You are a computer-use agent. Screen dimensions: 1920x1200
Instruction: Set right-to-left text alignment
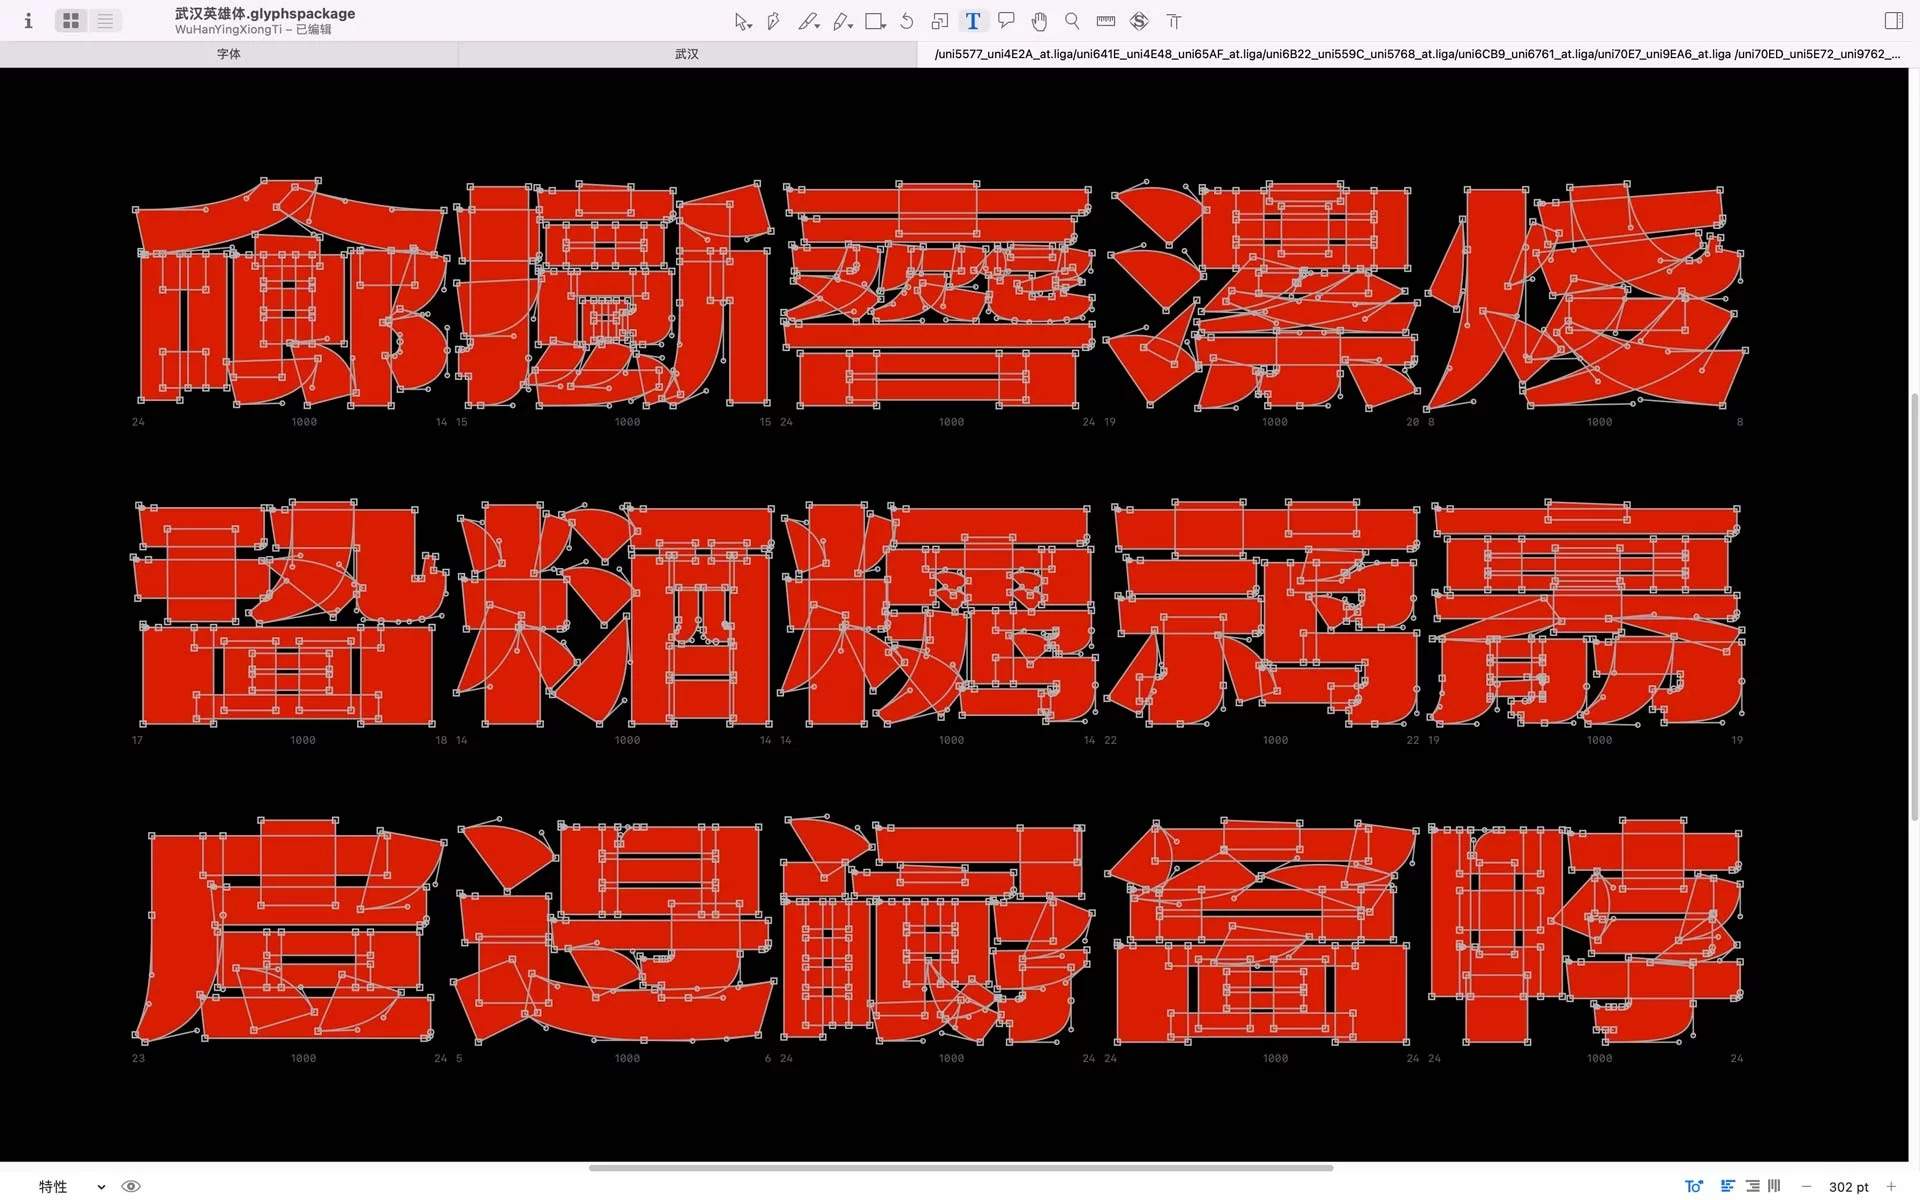pos(1752,1186)
